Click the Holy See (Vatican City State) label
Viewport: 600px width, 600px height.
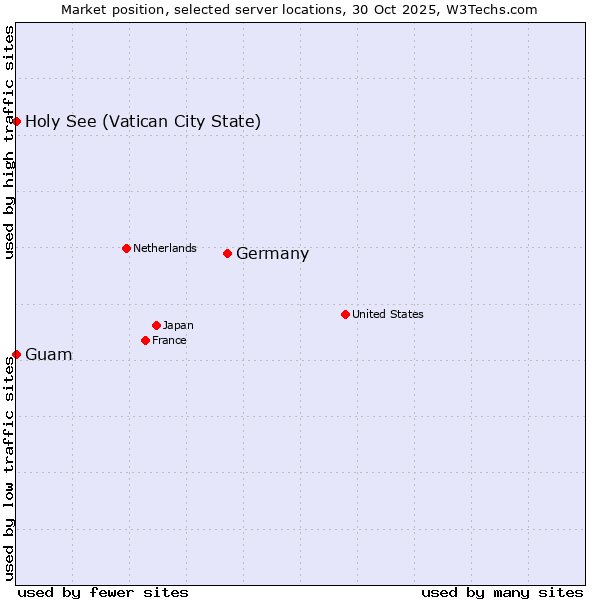(x=143, y=122)
